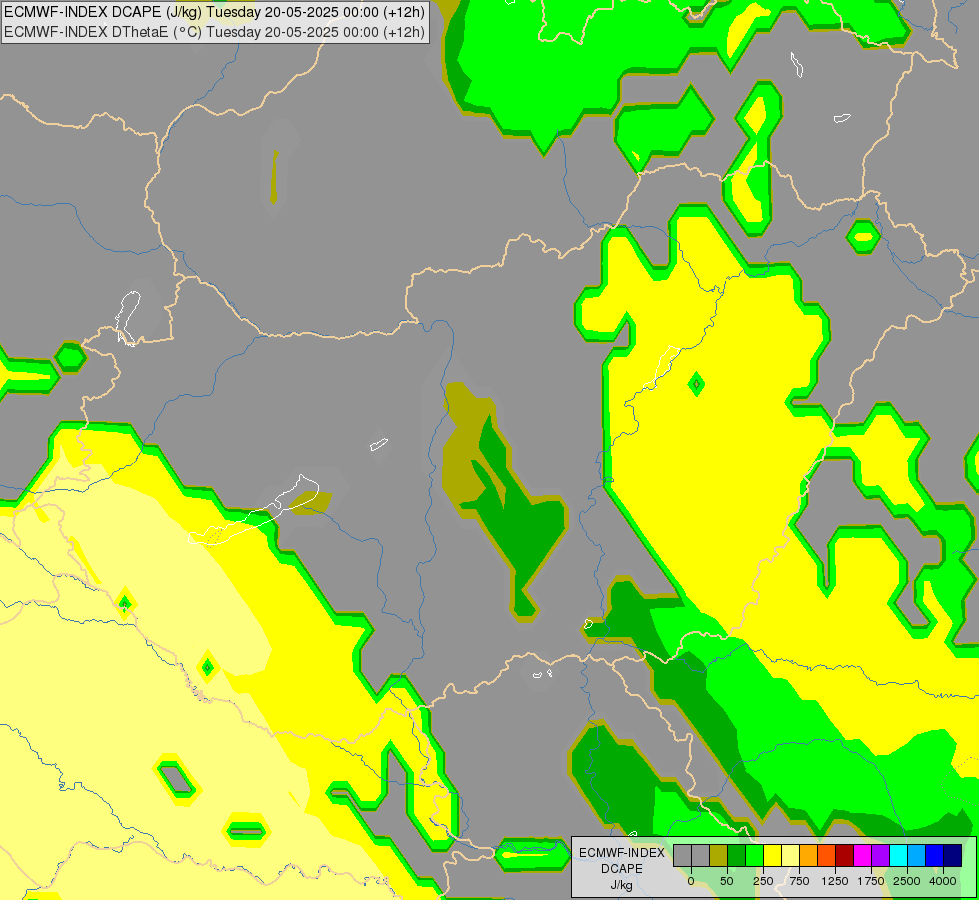Click the legend value label 0
Image resolution: width=979 pixels, height=900 pixels.
[691, 881]
